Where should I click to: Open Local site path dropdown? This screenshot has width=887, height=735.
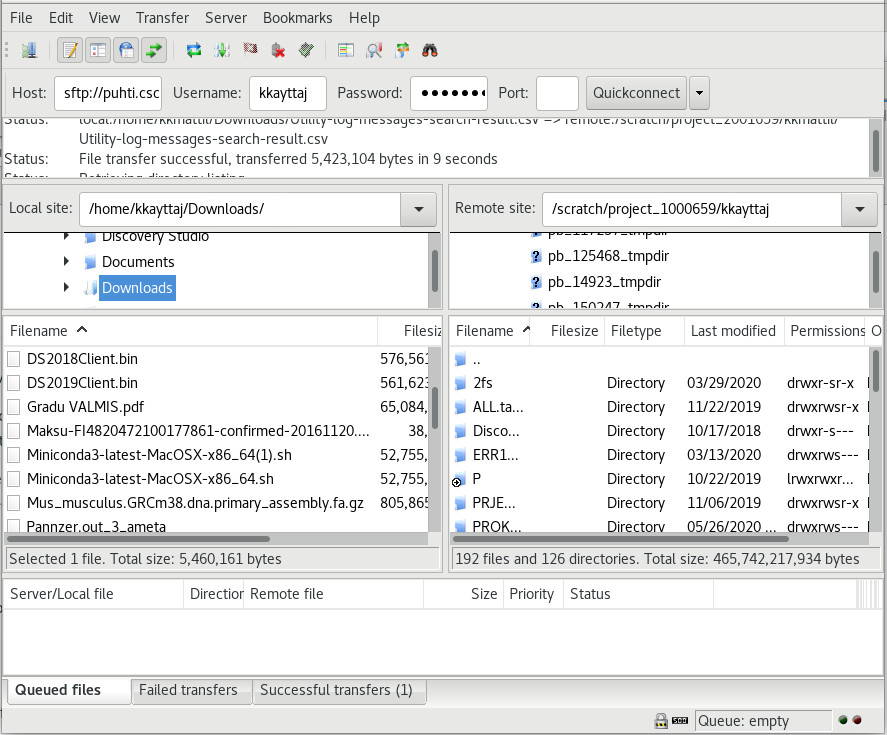[x=419, y=209]
